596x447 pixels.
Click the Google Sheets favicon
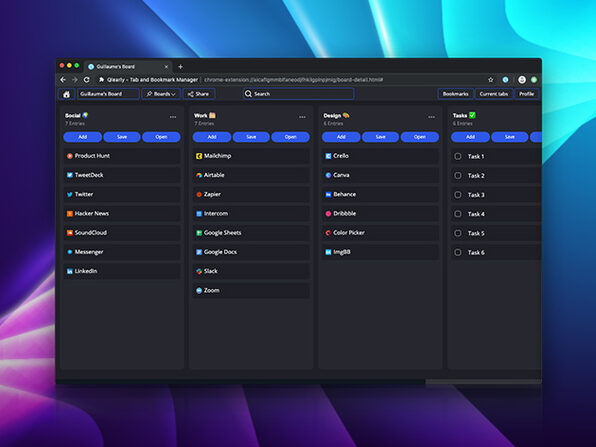tap(199, 233)
